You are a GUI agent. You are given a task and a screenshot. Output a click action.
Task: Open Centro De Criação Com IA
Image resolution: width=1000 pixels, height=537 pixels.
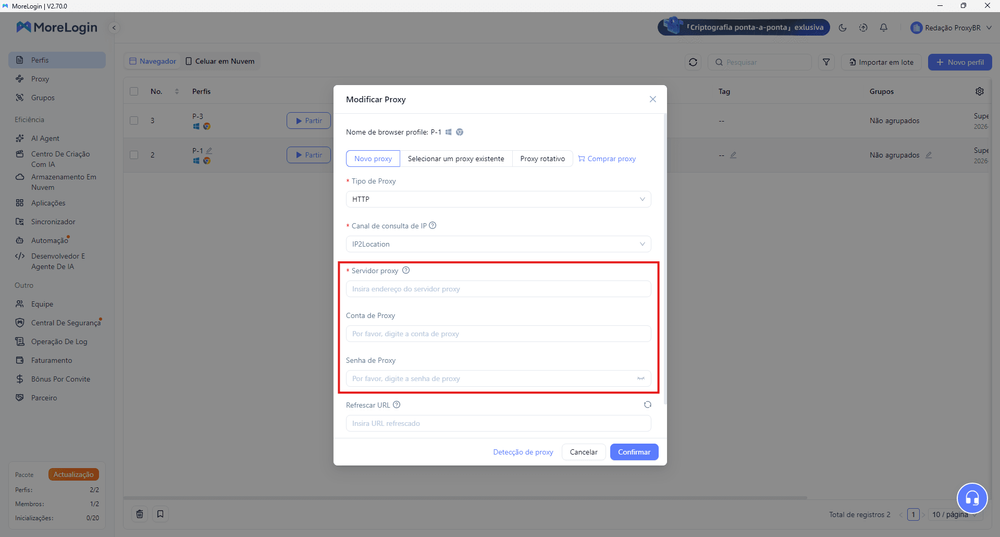57,159
